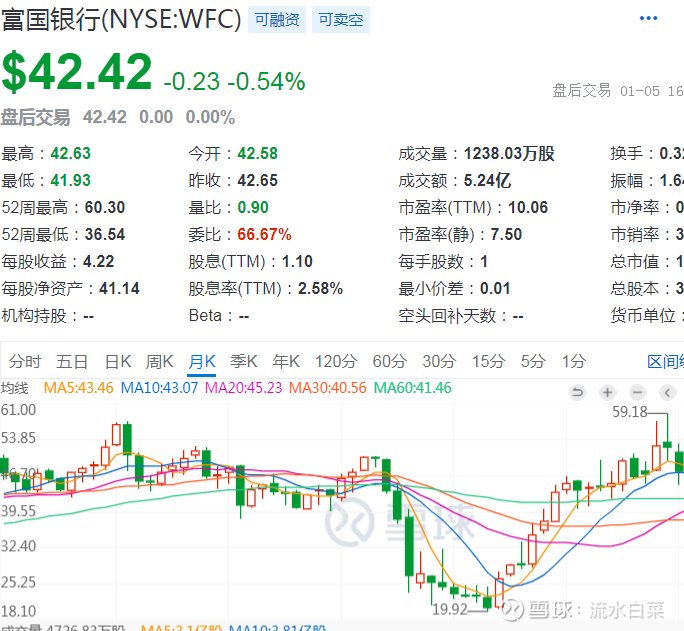Click the 量比 value 0.90
Viewport: 684px width, 631px height.
253,208
